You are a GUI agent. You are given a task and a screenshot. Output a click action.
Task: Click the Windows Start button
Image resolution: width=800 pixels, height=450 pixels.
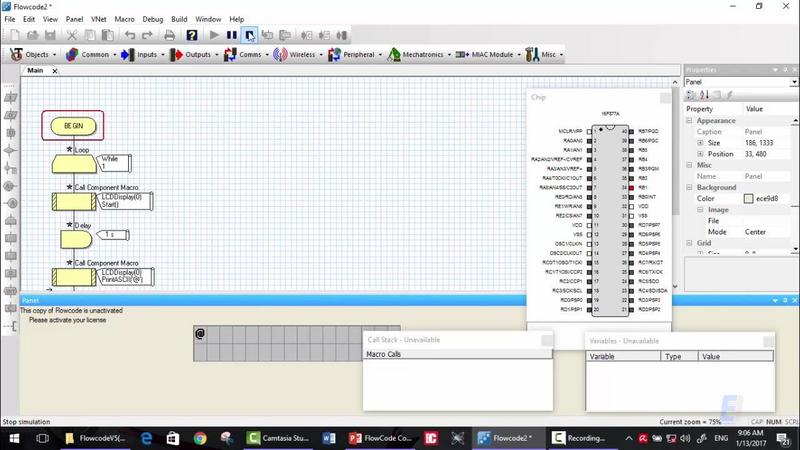click(14, 438)
